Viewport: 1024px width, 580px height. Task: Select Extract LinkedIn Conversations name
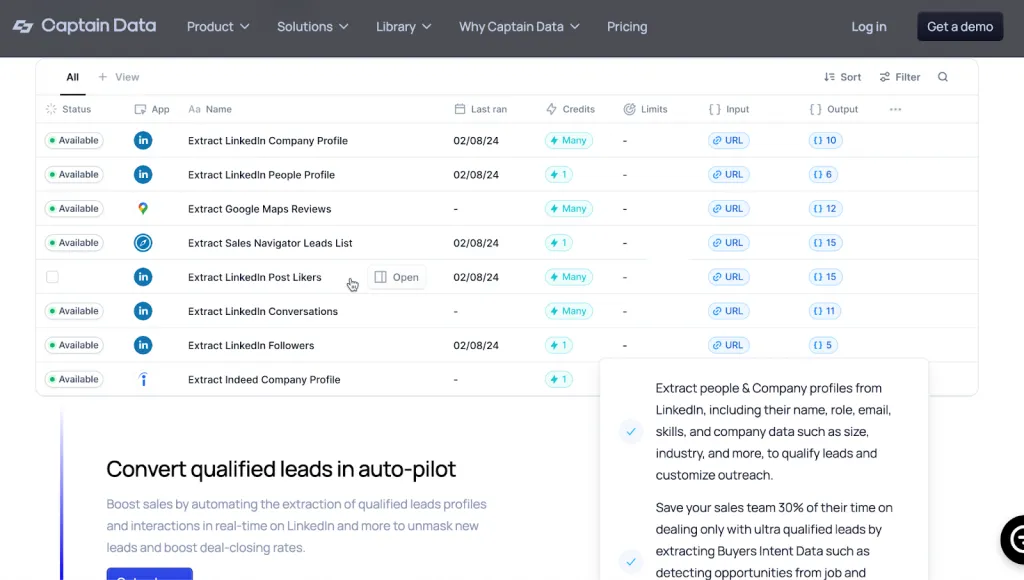pos(263,311)
